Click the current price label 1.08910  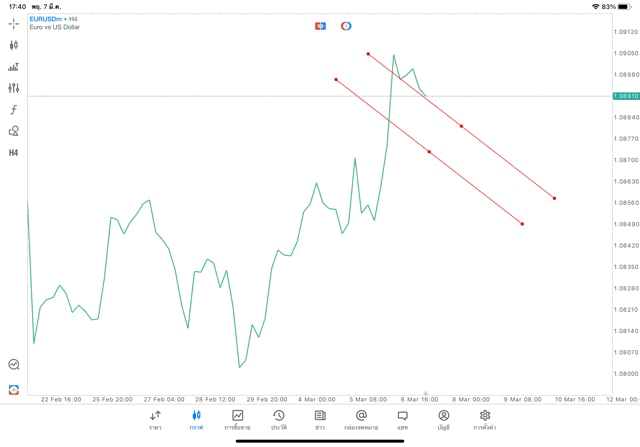(626, 96)
